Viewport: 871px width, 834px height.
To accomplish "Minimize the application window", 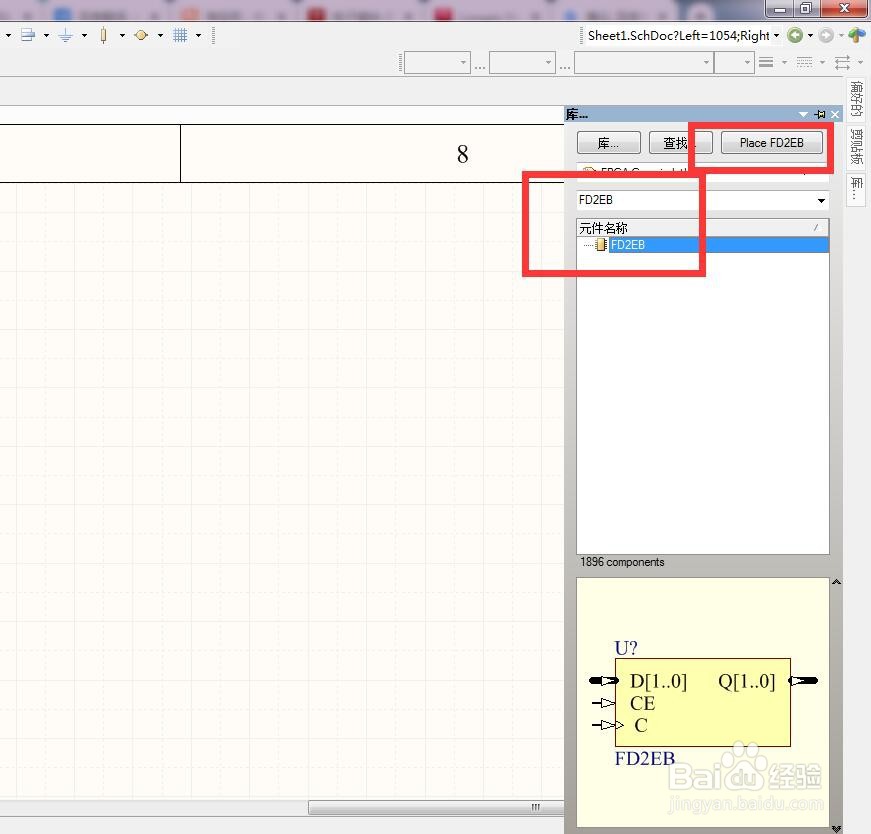I will tap(780, 8).
